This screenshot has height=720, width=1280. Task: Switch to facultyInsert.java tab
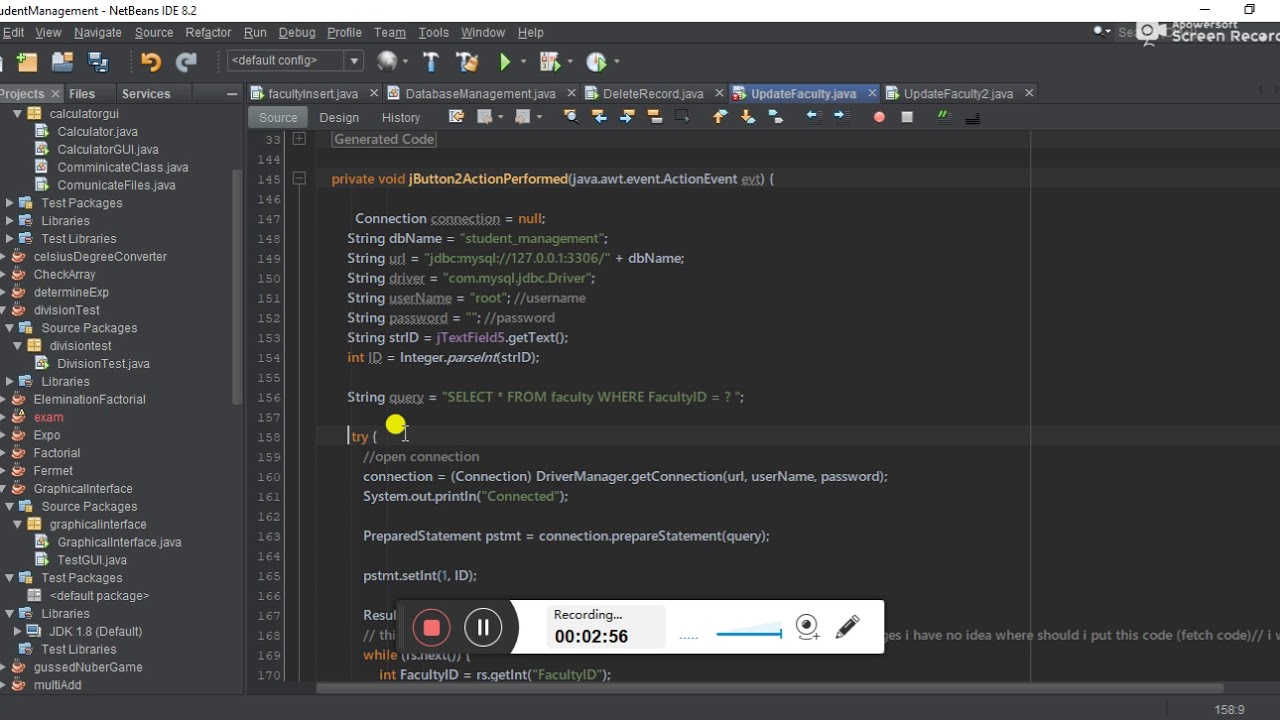pyautogui.click(x=312, y=93)
